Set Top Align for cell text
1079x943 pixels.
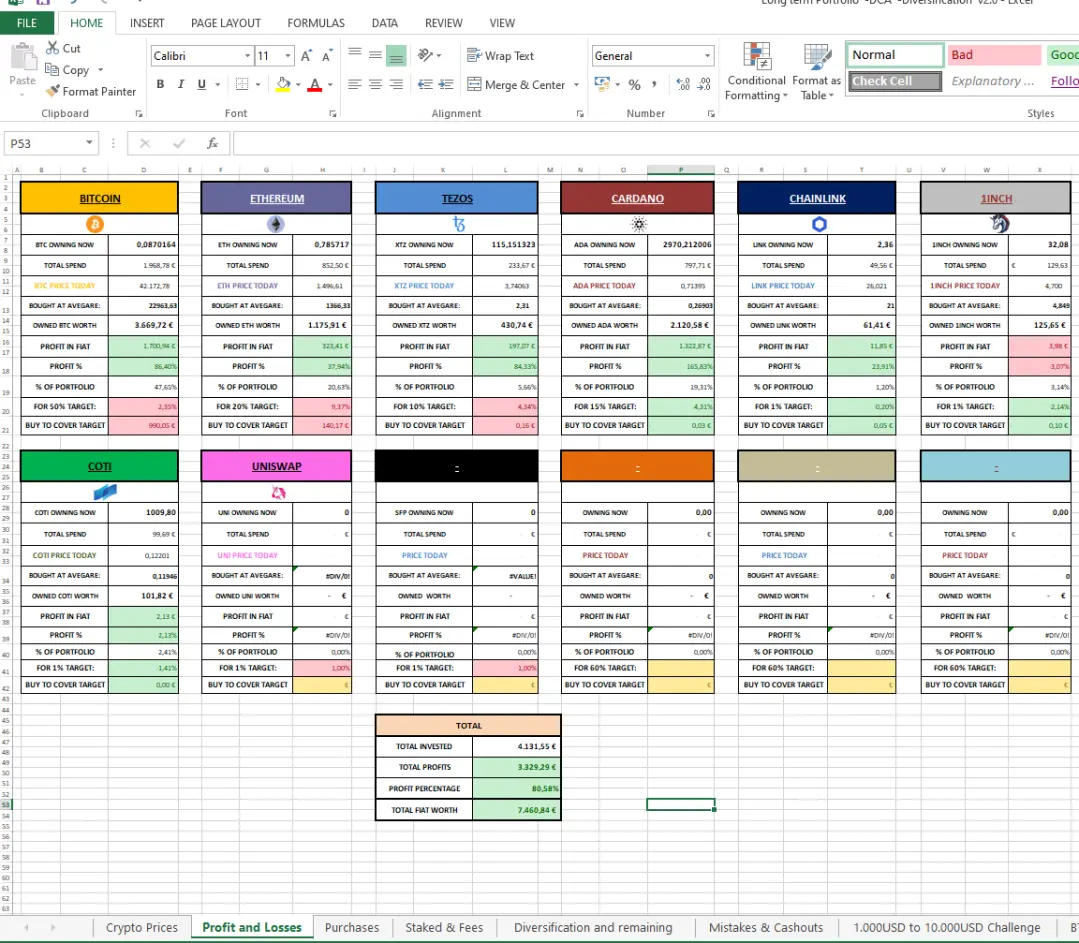coord(354,54)
